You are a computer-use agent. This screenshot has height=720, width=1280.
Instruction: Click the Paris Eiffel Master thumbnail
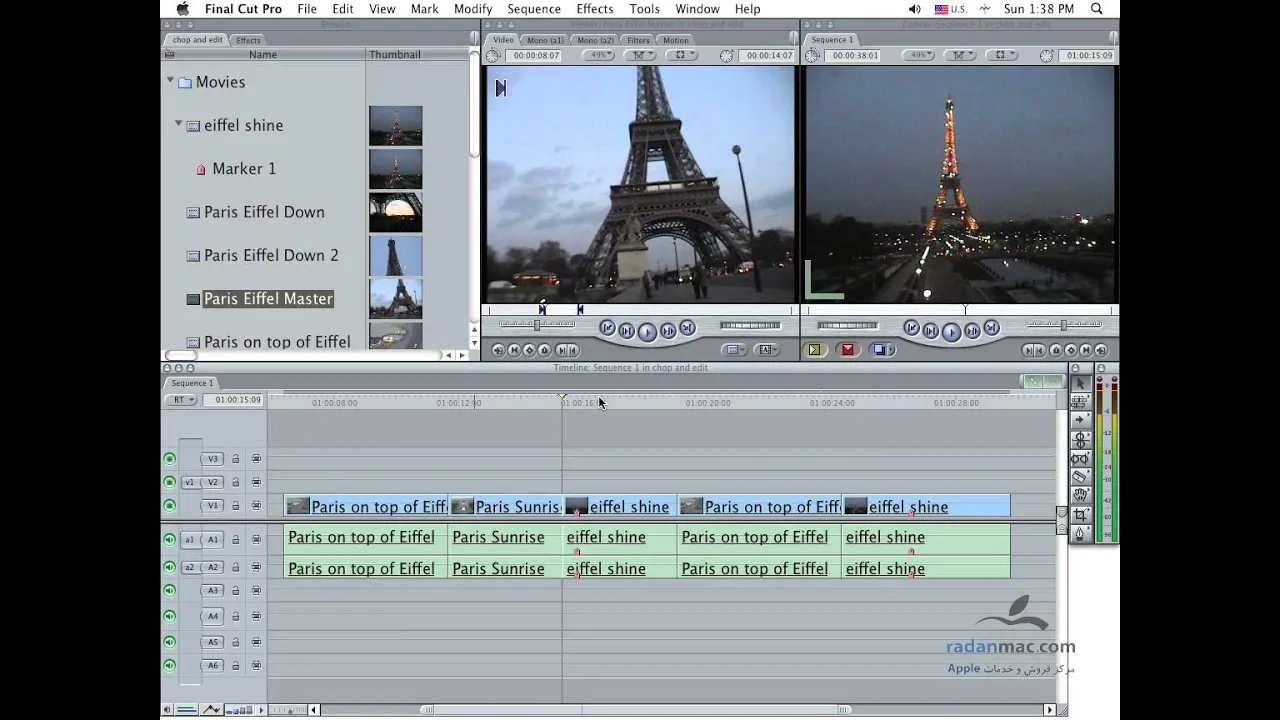point(395,298)
